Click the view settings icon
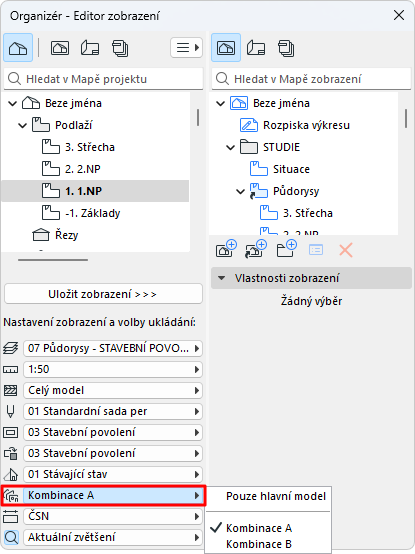 pyautogui.click(x=316, y=250)
